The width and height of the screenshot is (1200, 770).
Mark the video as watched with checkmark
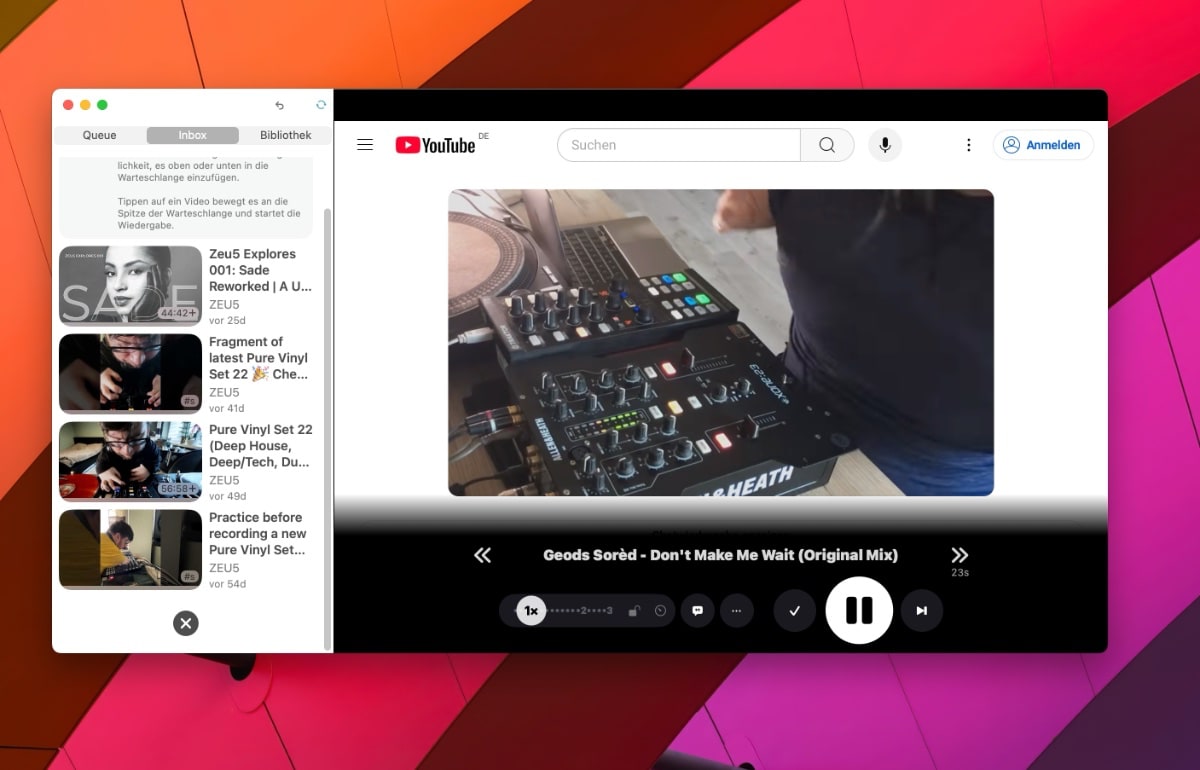point(795,611)
